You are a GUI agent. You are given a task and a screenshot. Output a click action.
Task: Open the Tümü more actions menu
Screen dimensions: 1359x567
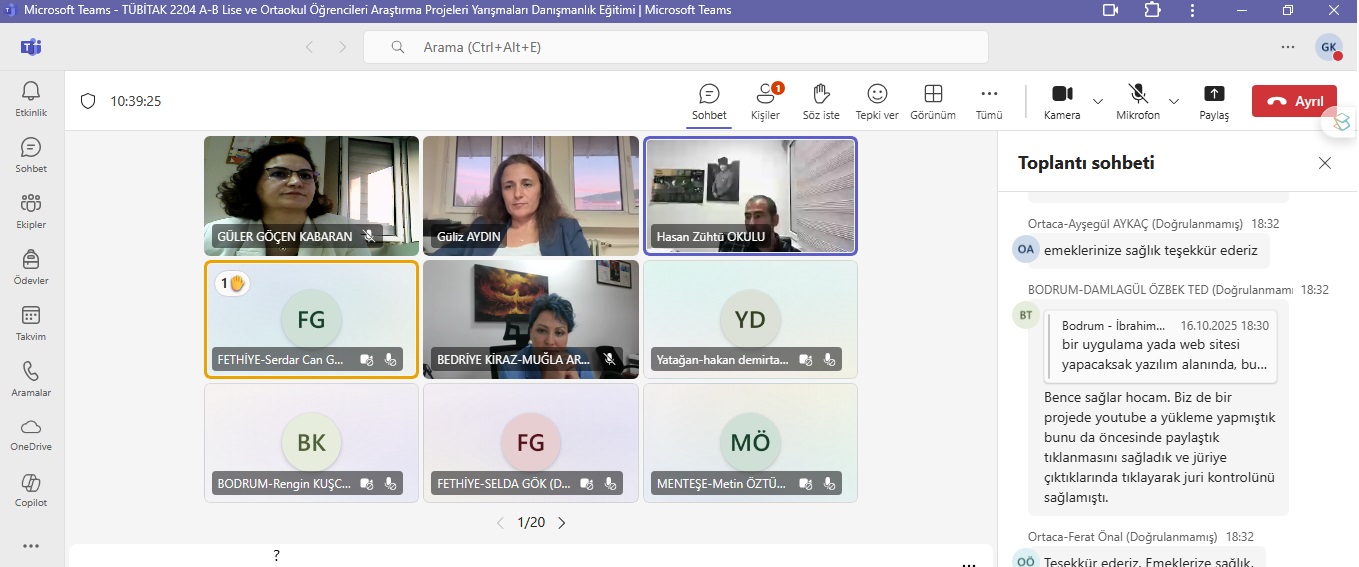point(989,101)
